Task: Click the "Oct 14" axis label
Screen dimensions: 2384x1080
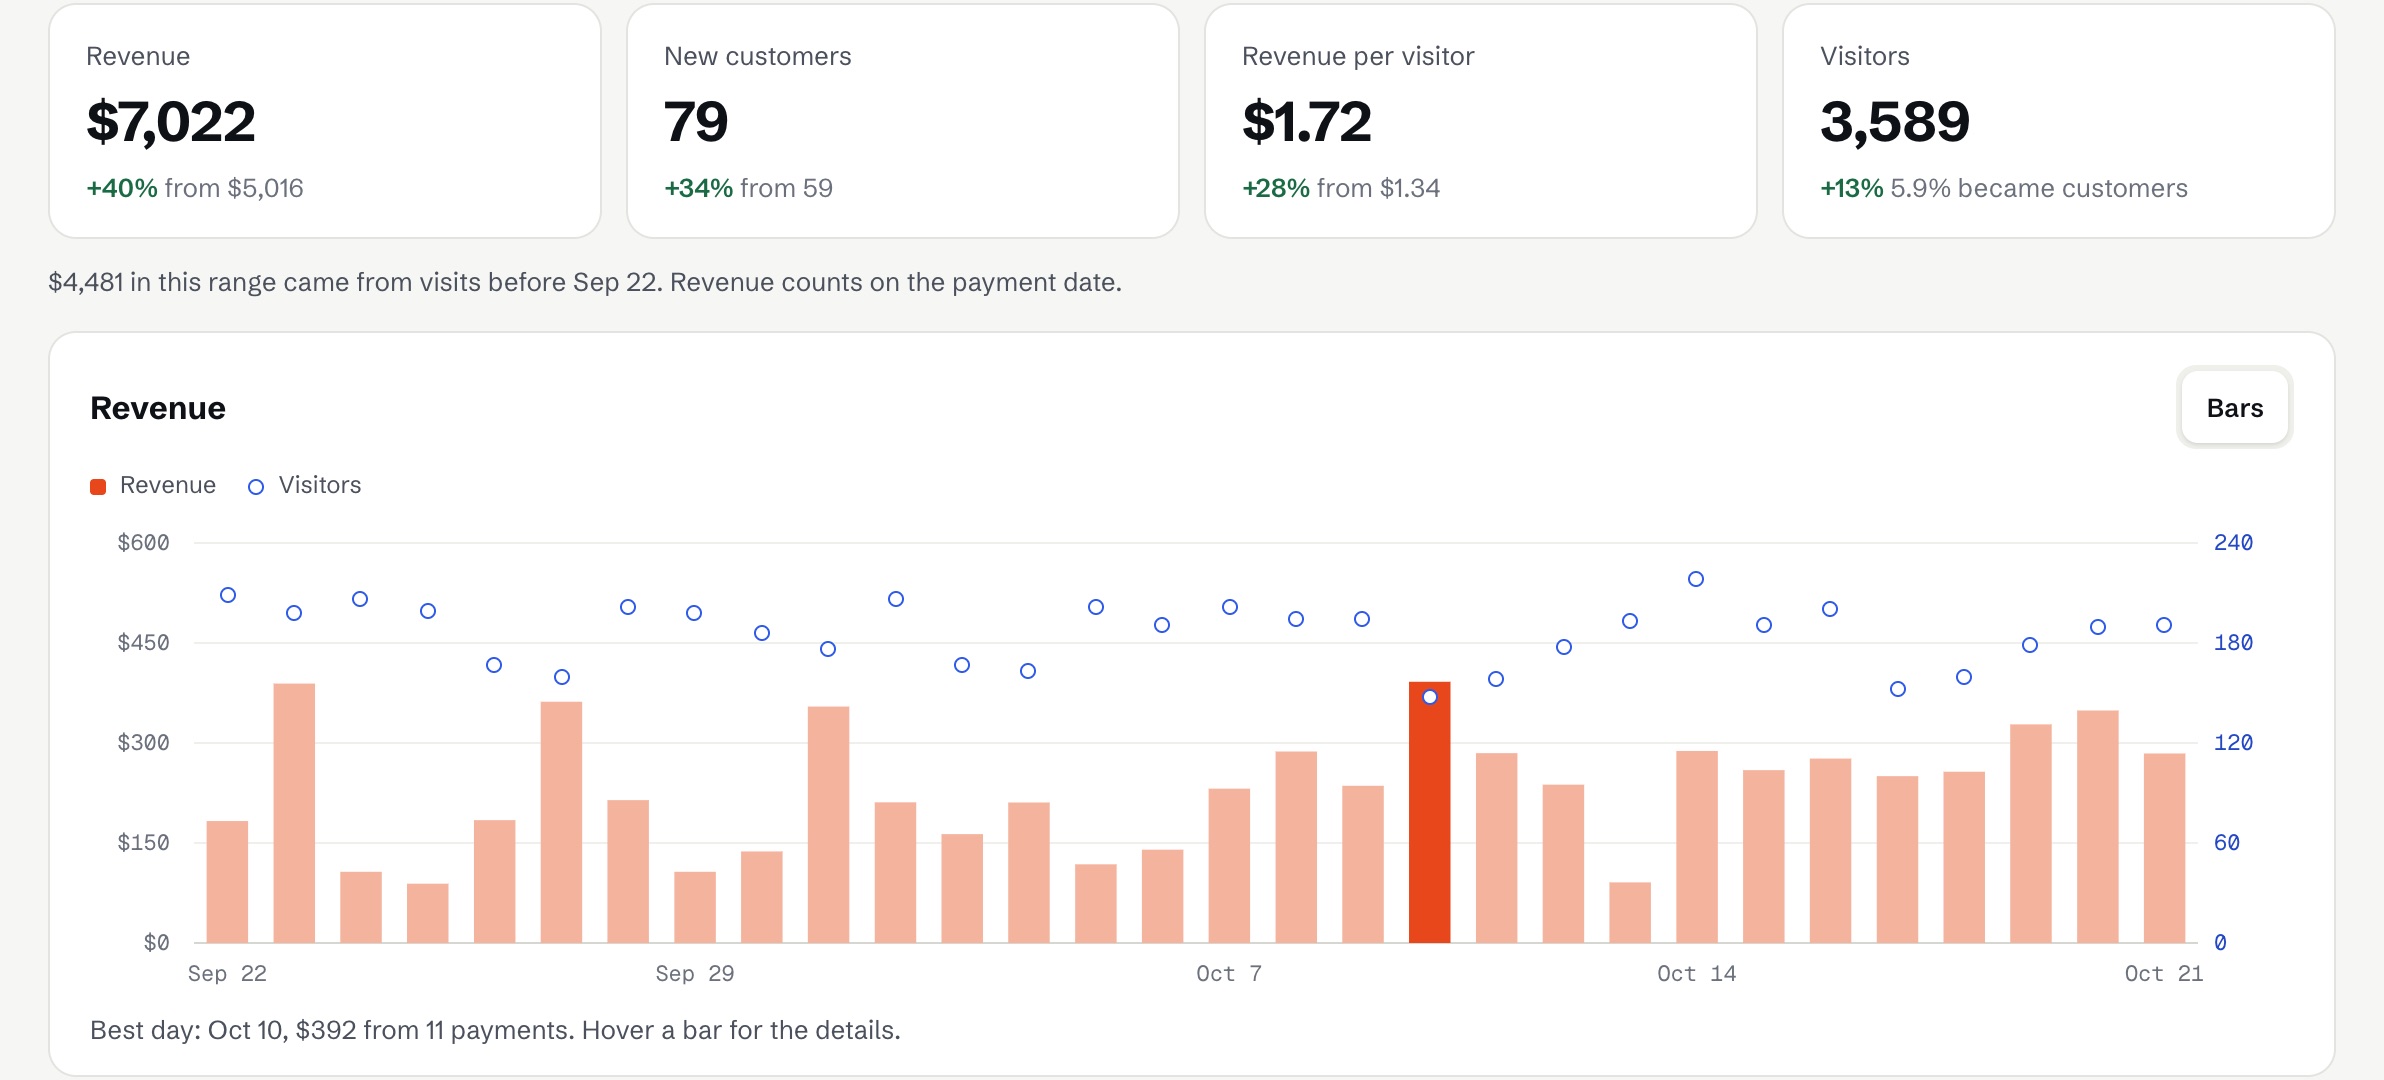Action: (x=1697, y=974)
